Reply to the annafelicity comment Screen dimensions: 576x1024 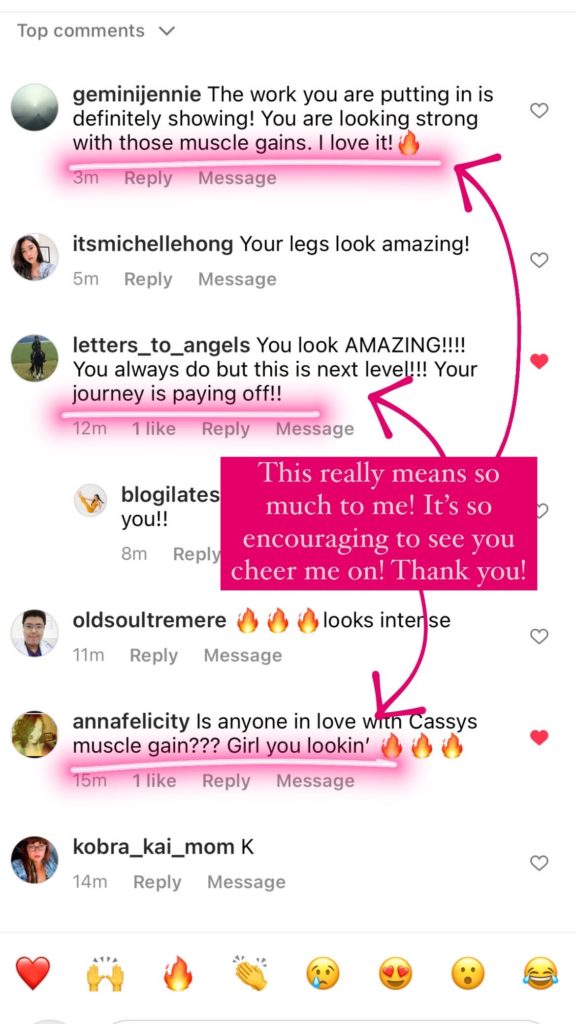226,781
